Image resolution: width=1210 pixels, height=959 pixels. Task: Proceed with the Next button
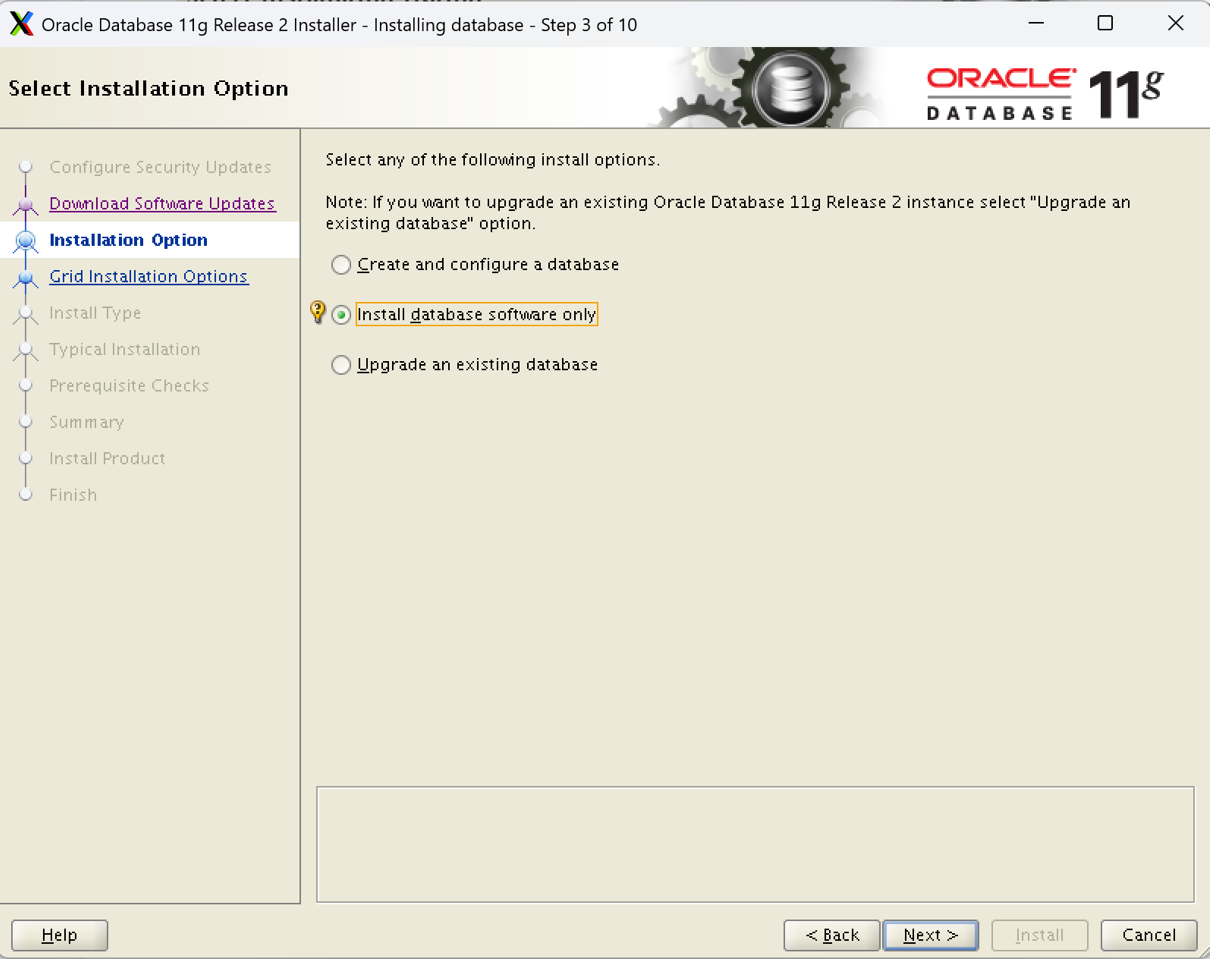pos(930,935)
